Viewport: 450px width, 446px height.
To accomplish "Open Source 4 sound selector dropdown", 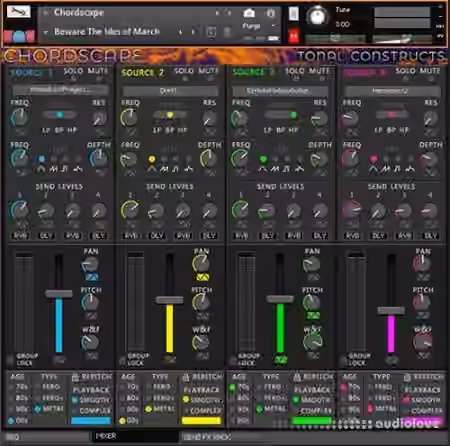I will (x=392, y=91).
